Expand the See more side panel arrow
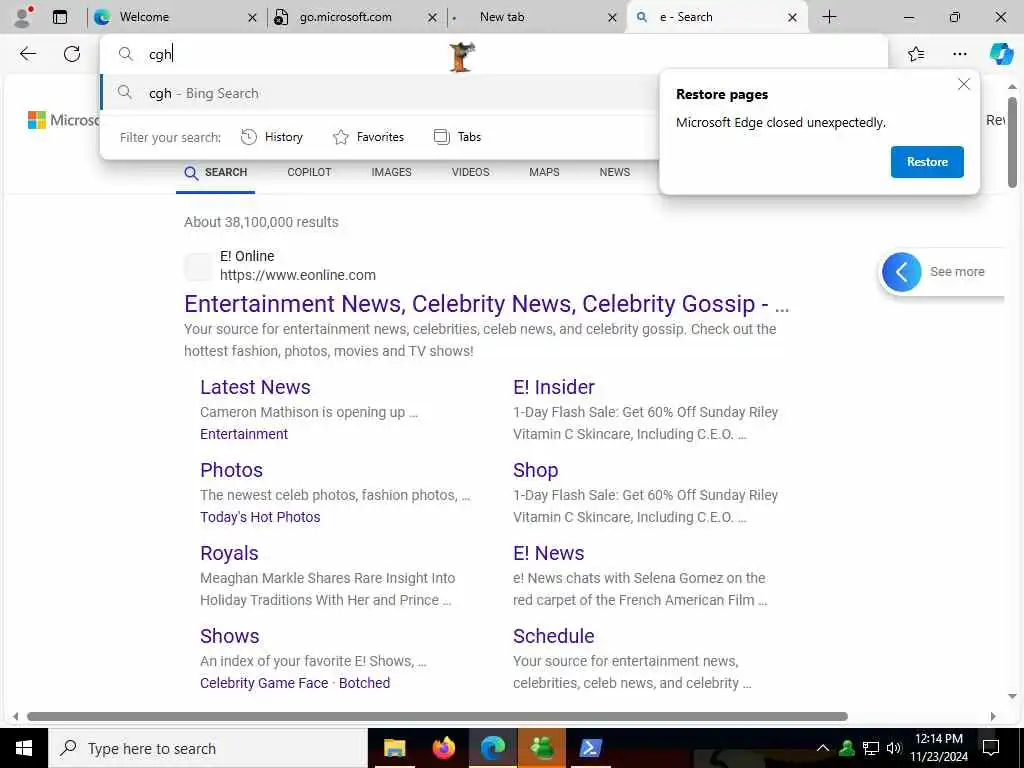 click(901, 272)
